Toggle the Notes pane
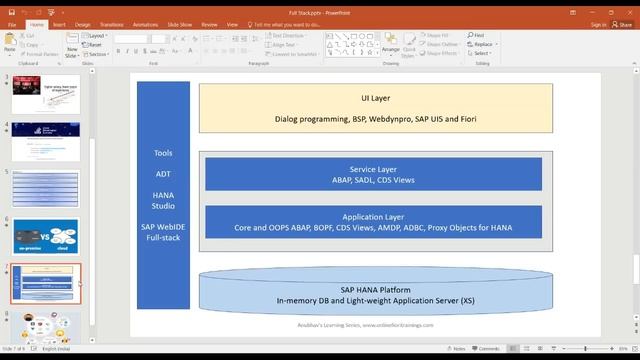Image resolution: width=640 pixels, height=360 pixels. (x=456, y=349)
